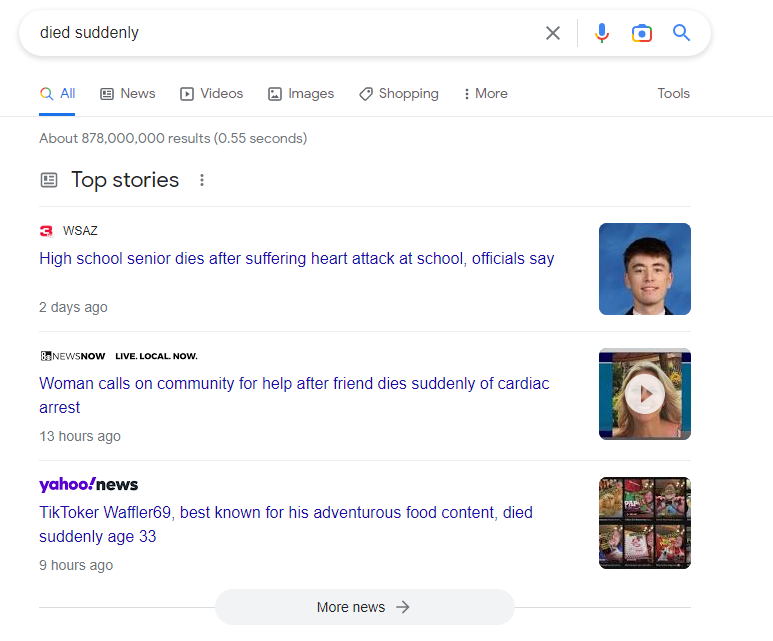Open the Top stories three-dot options

202,180
